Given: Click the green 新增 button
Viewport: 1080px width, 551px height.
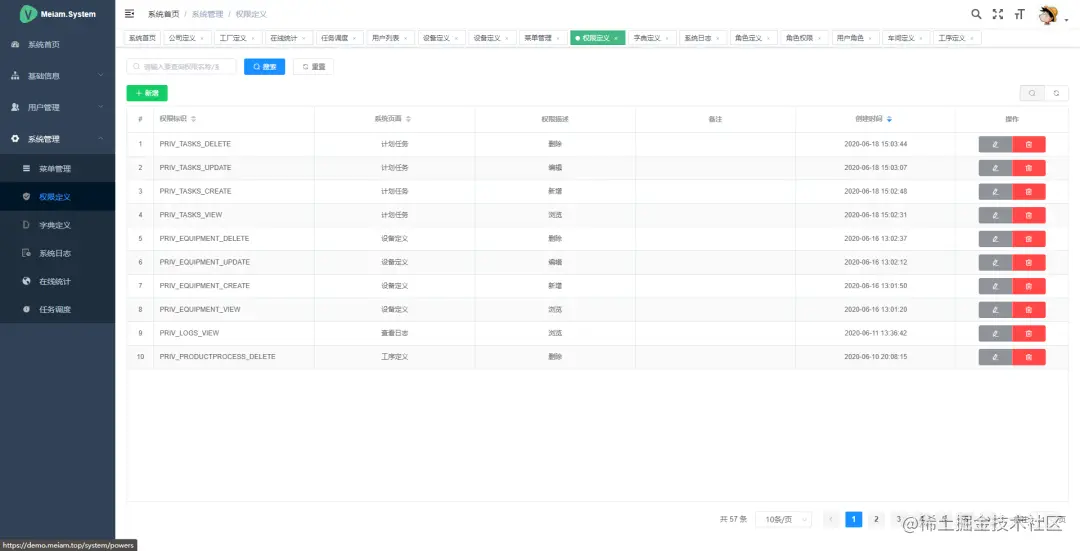Looking at the screenshot, I should [147, 93].
